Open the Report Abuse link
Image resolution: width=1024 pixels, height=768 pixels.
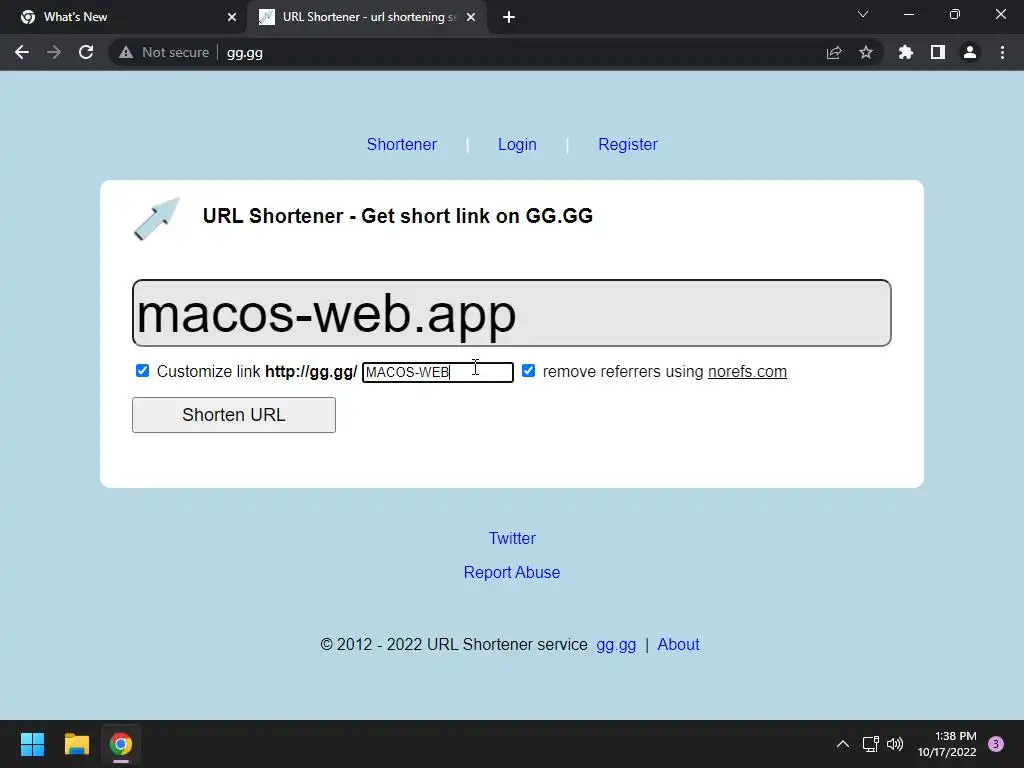pos(512,572)
